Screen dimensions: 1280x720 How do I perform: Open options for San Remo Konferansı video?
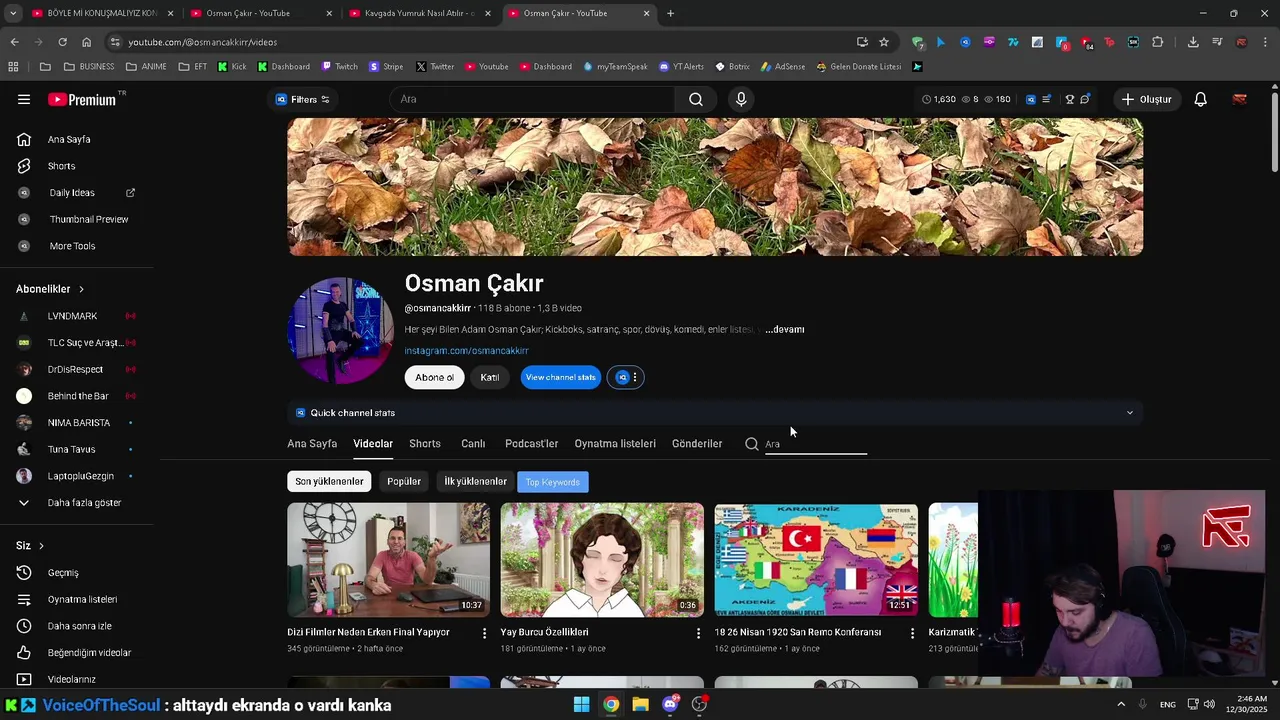coord(912,633)
